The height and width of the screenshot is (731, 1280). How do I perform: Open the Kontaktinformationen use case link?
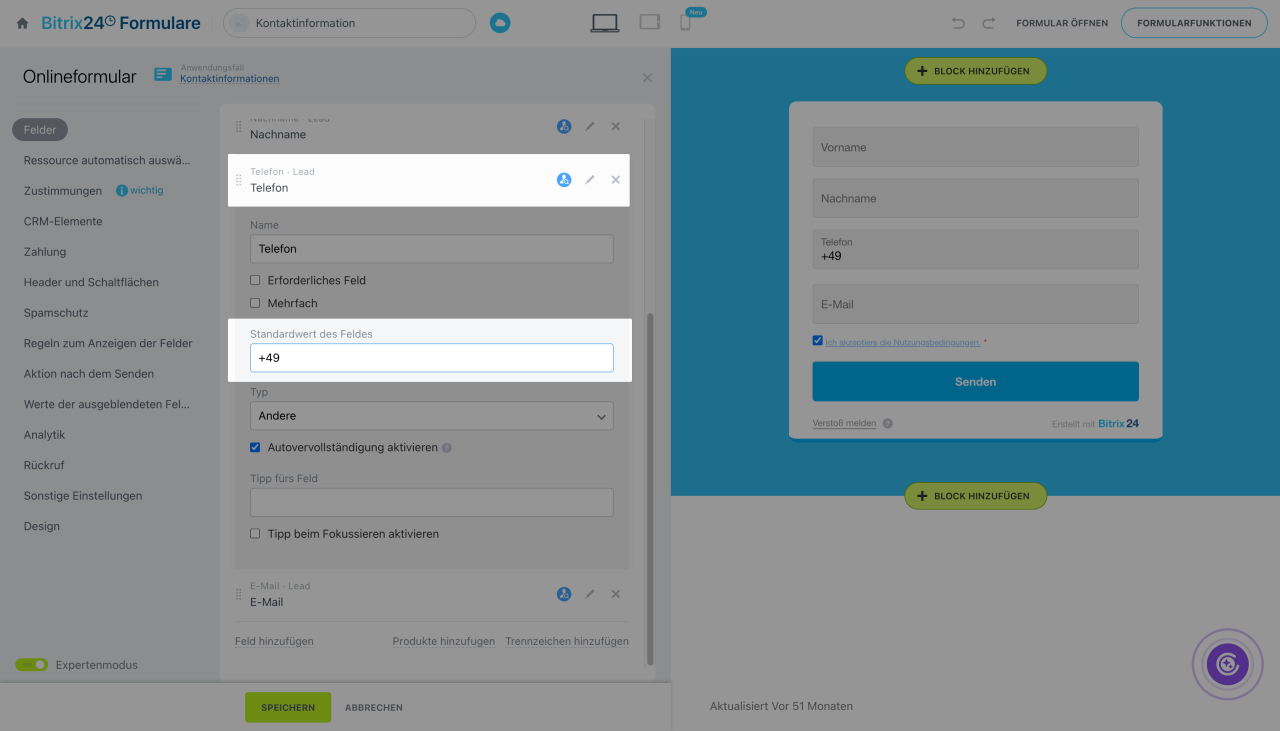230,79
